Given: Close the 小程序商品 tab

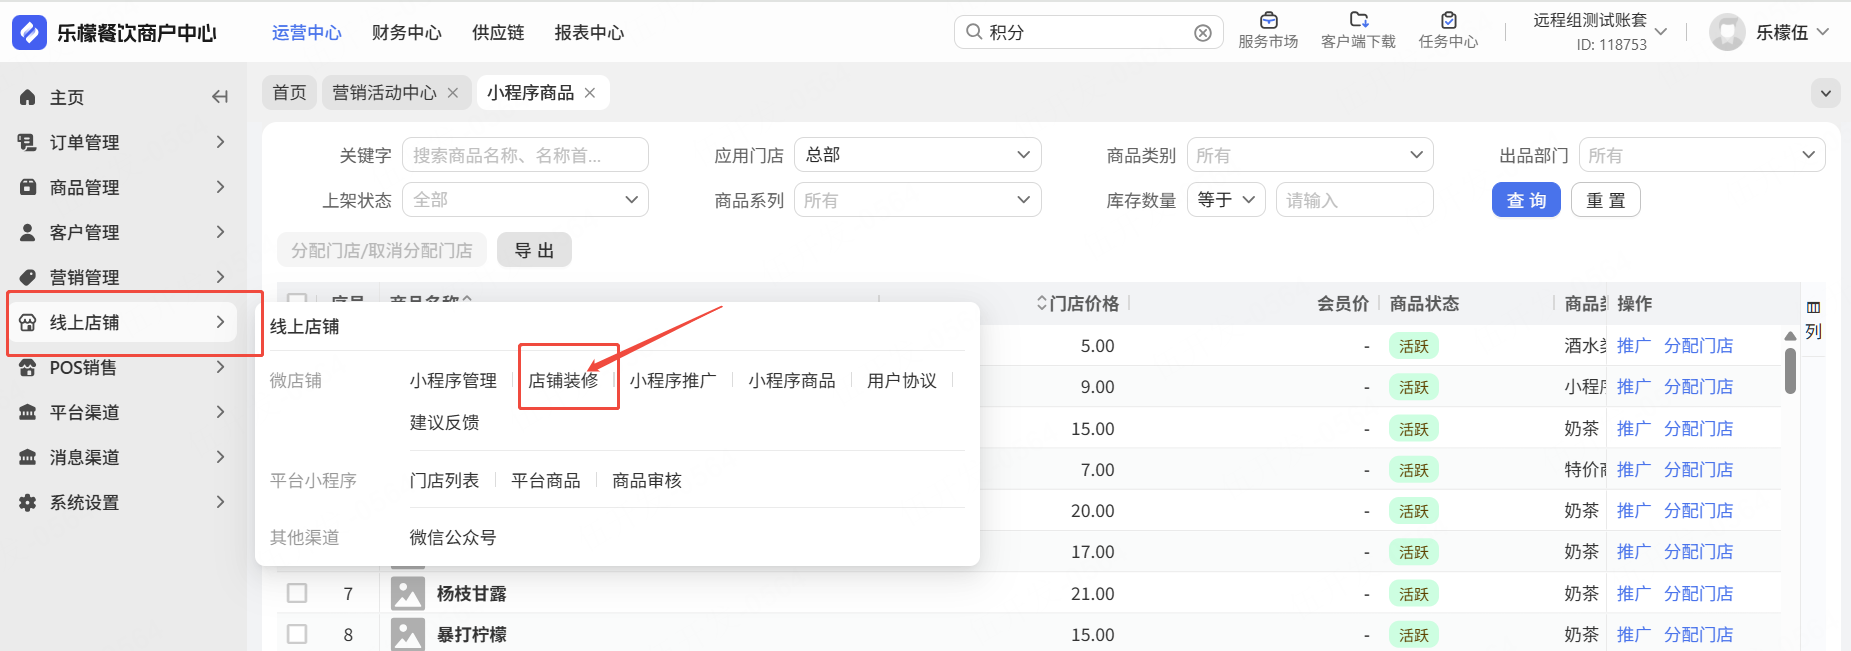Looking at the screenshot, I should (590, 92).
